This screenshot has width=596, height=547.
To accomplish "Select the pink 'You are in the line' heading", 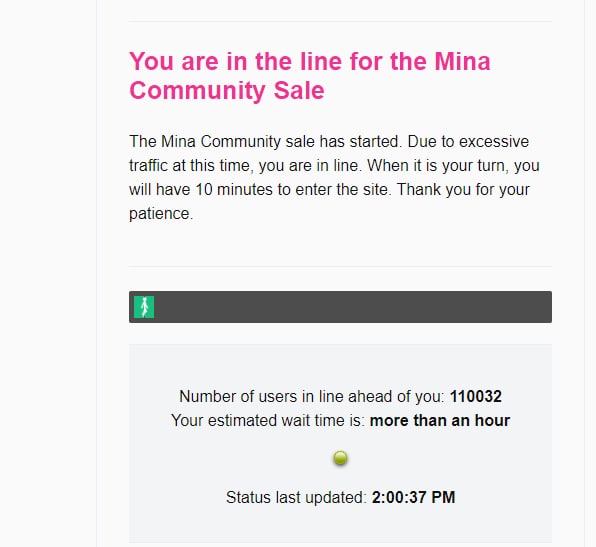I will [310, 75].
